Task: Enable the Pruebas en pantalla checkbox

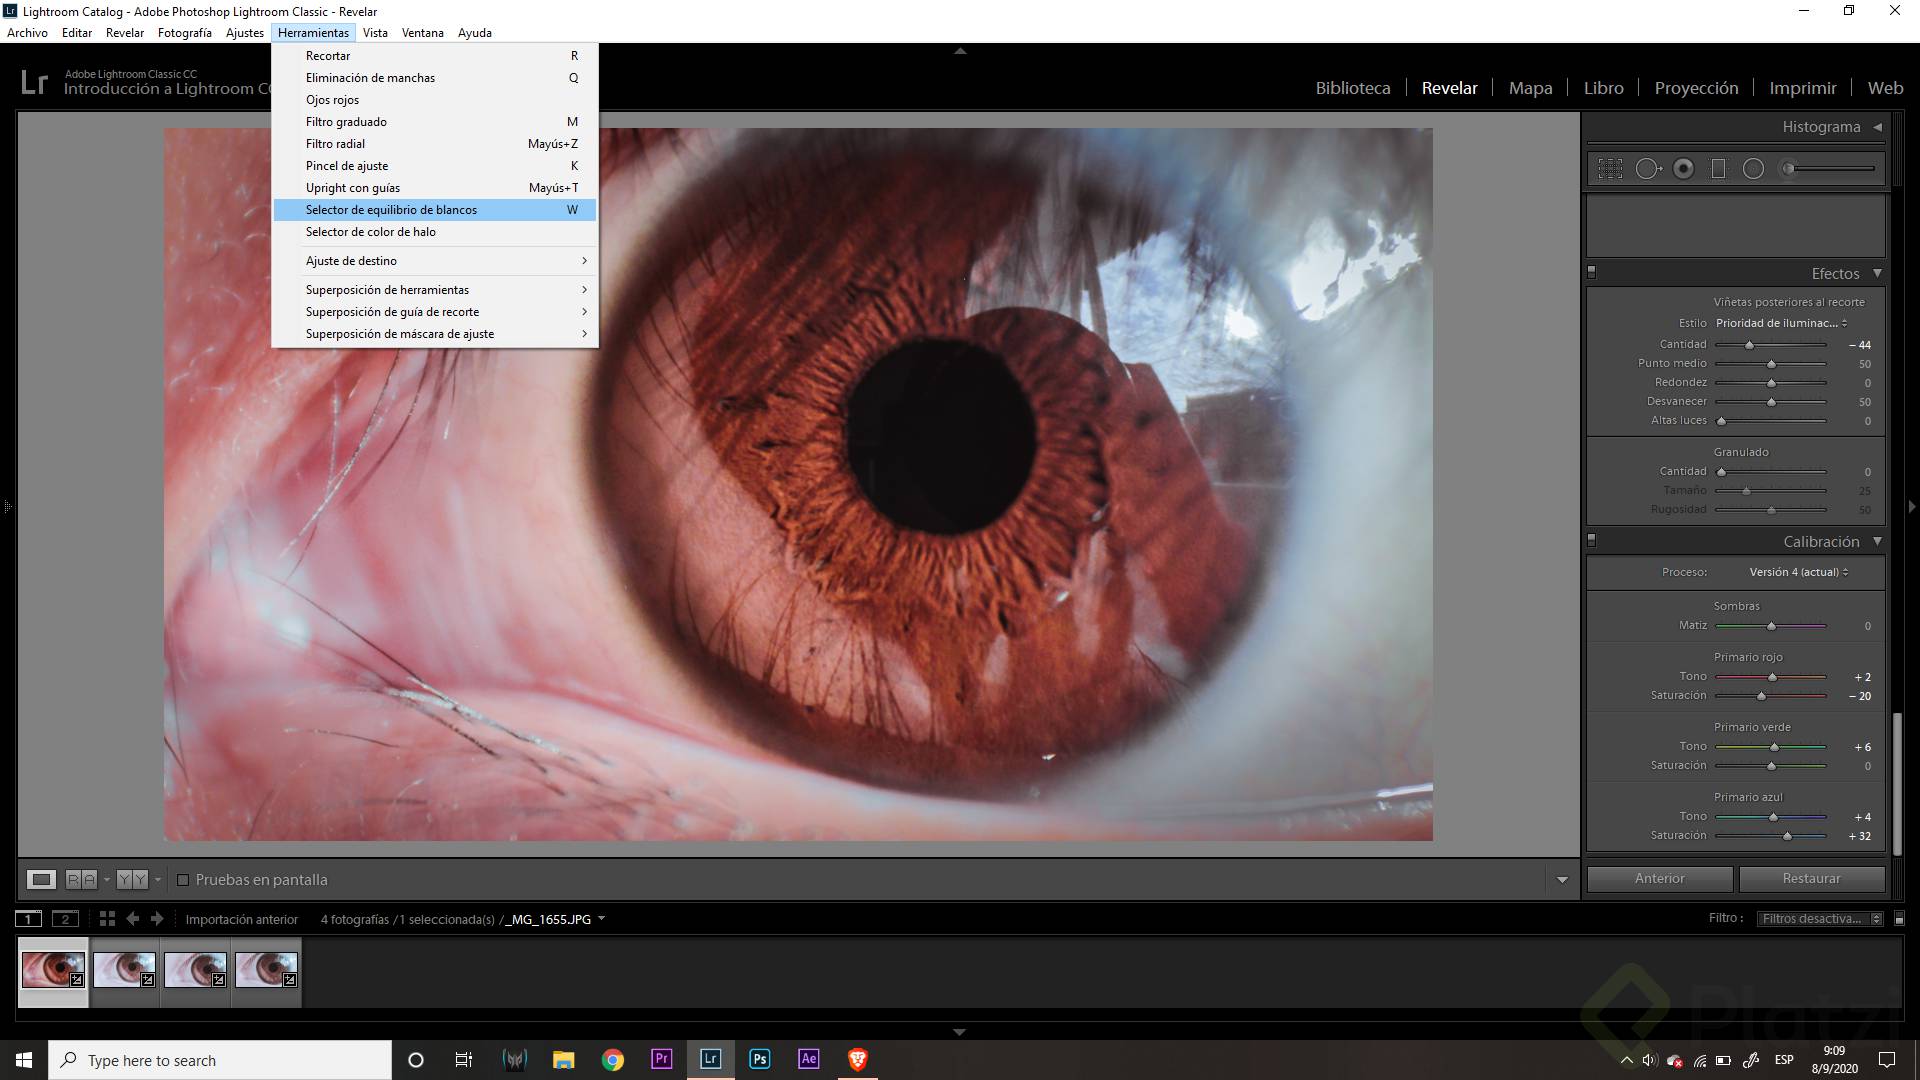Action: (x=183, y=879)
